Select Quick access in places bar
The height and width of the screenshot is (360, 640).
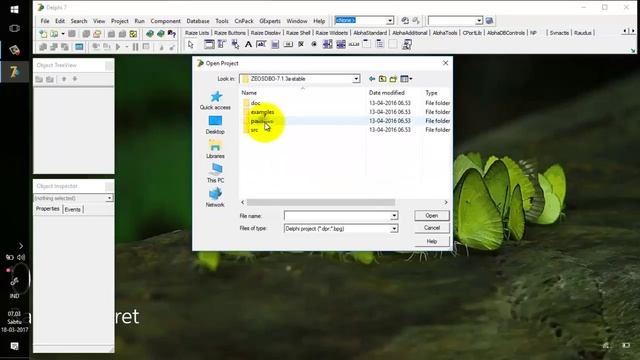coord(215,100)
